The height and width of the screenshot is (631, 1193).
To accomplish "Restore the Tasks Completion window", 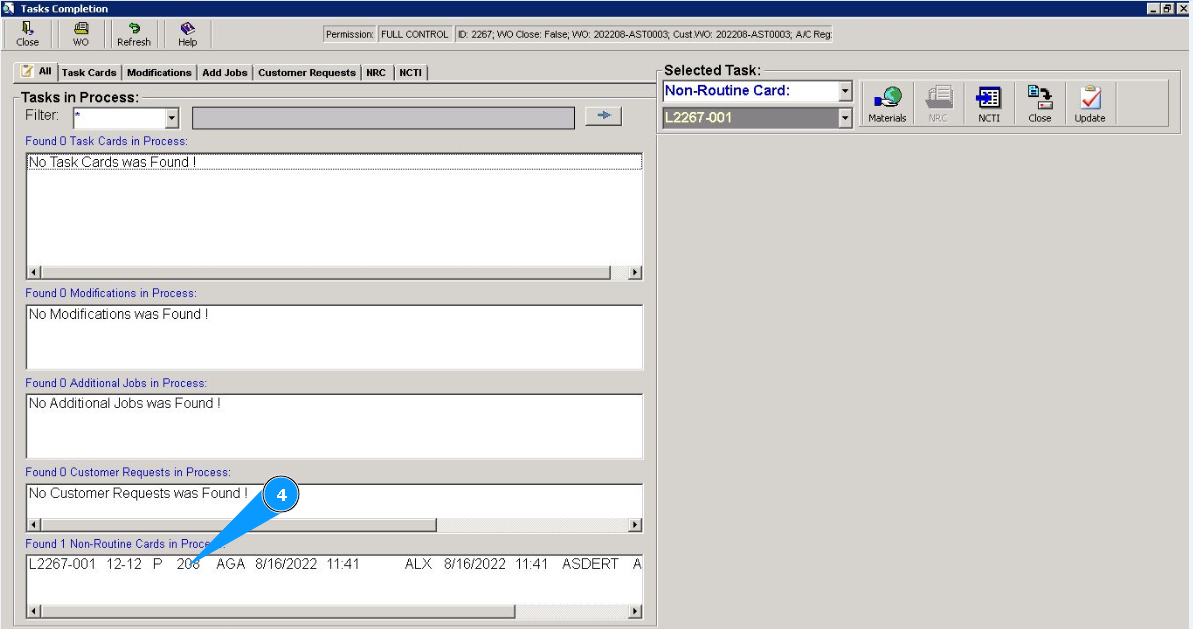I will (x=1167, y=8).
